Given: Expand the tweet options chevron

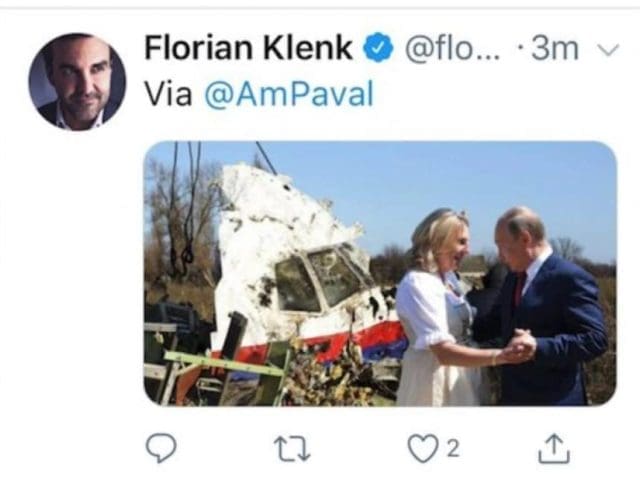Looking at the screenshot, I should [607, 48].
